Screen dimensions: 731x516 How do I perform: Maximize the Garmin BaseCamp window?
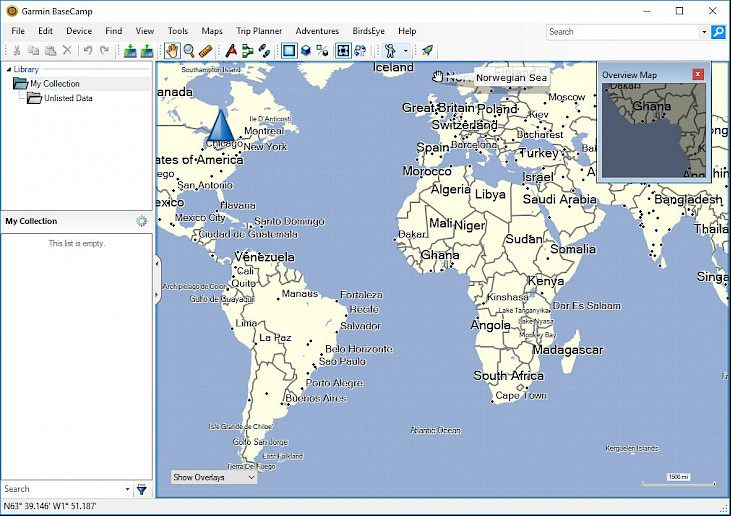(x=679, y=11)
